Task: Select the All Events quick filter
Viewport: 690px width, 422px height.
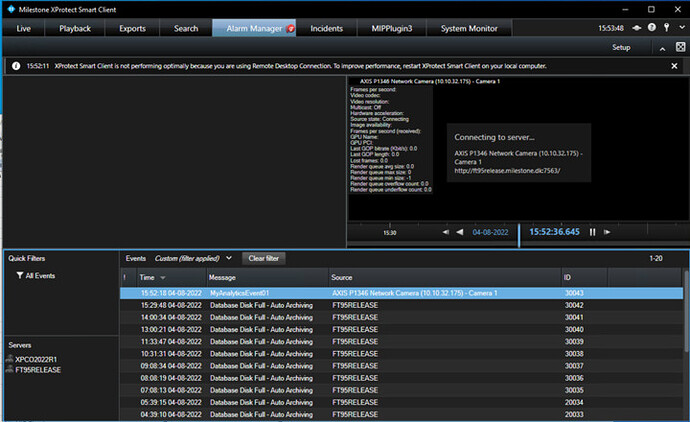Action: click(x=40, y=276)
